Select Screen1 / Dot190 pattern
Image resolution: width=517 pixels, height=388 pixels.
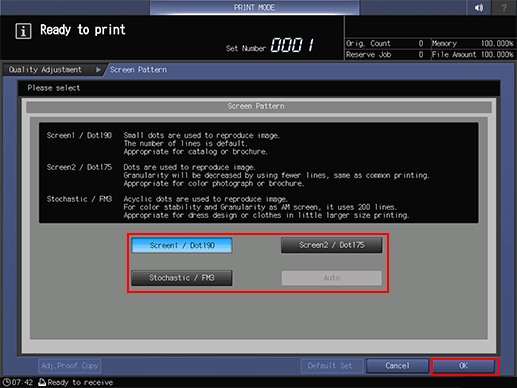(182, 245)
